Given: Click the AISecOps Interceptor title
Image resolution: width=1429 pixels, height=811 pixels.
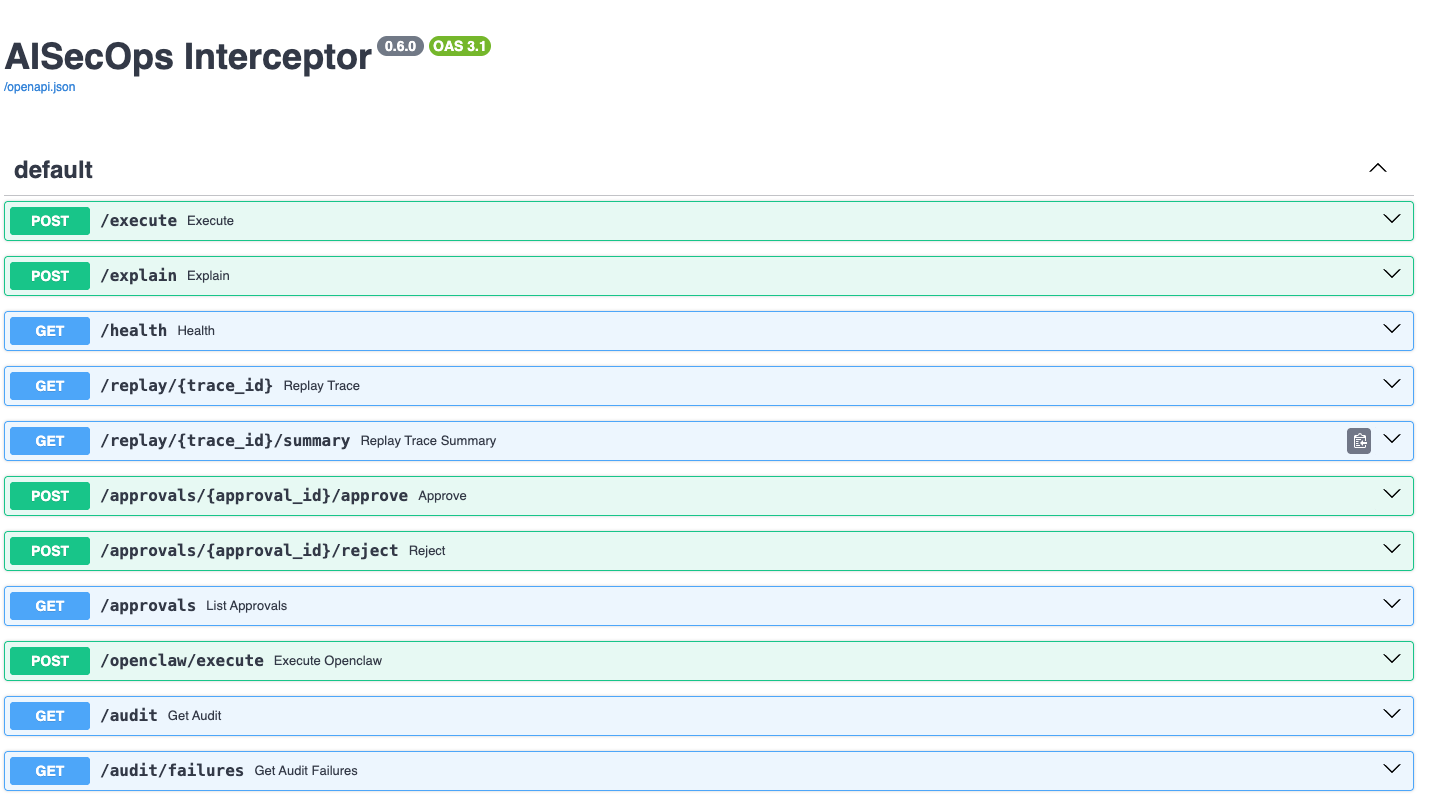Looking at the screenshot, I should (188, 56).
